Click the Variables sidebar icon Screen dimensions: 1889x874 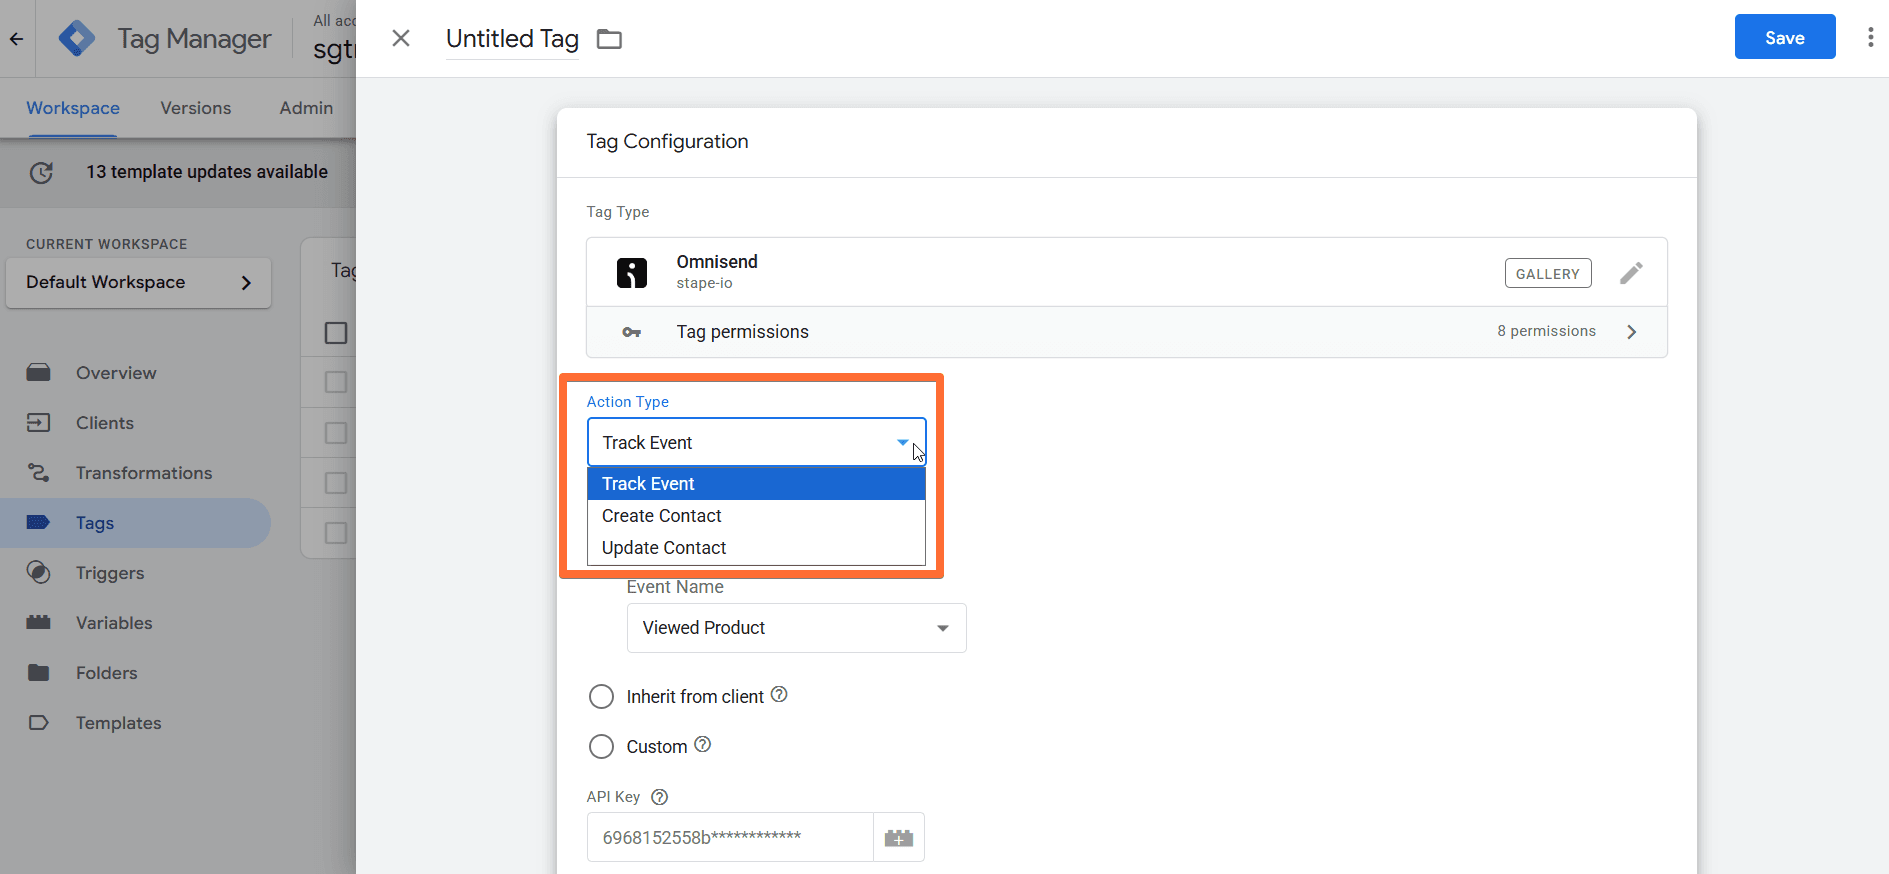[39, 623]
